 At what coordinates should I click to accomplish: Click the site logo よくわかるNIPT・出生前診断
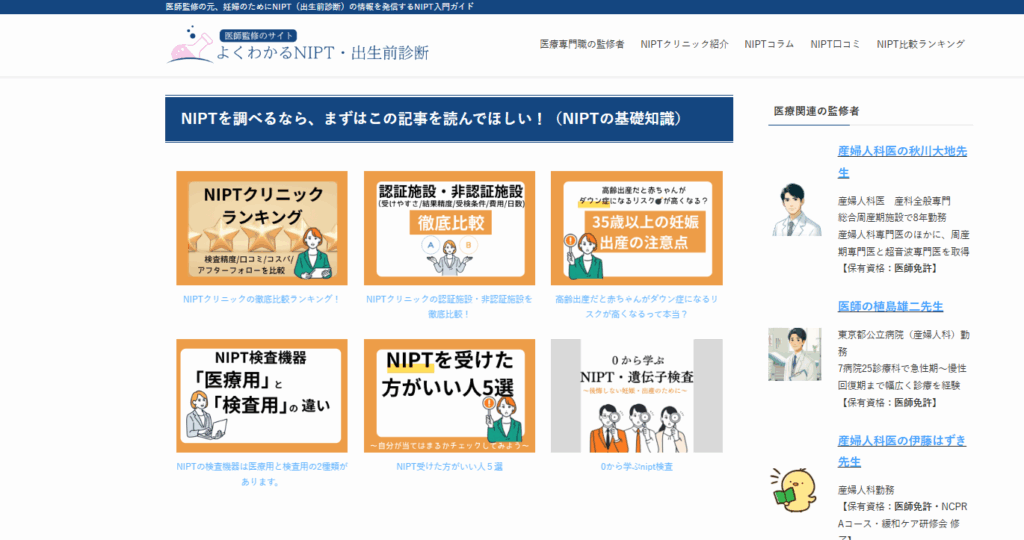pos(298,44)
